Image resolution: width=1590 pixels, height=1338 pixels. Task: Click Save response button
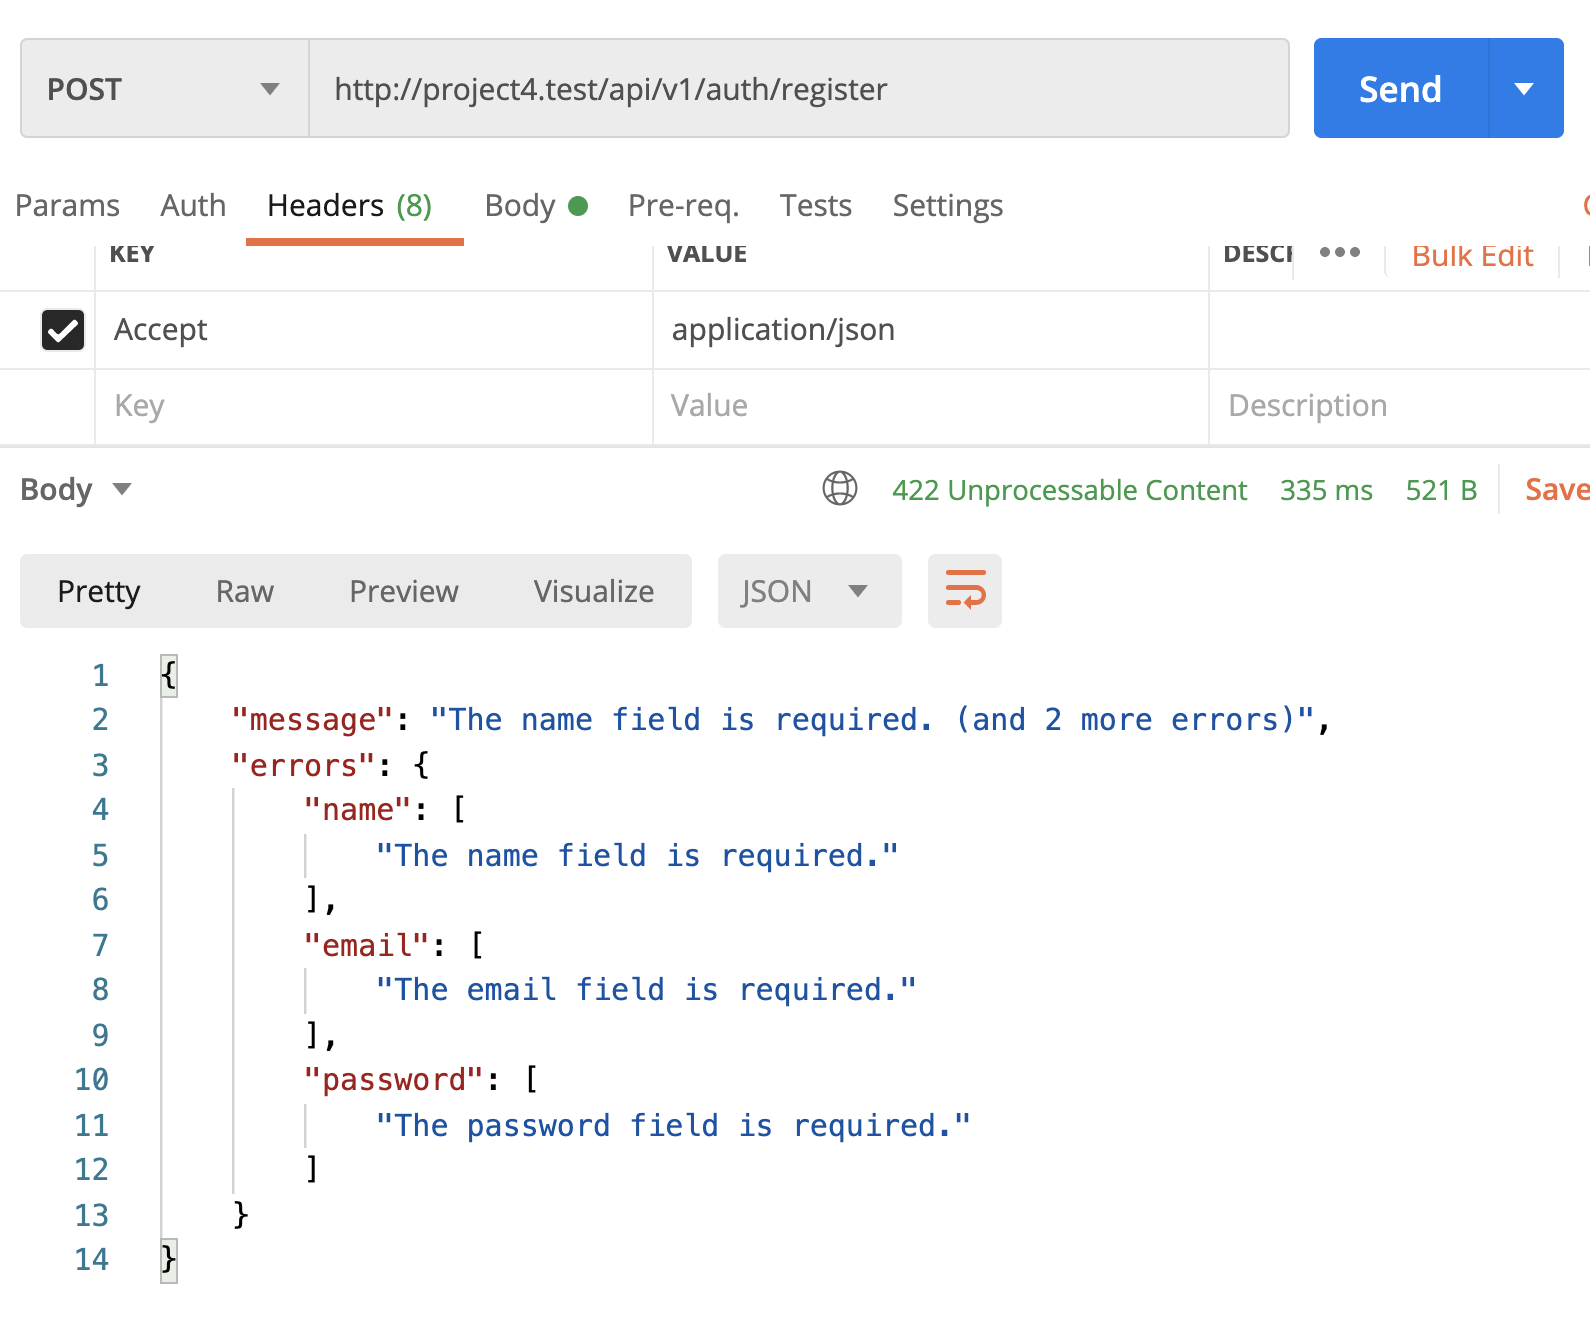1557,489
